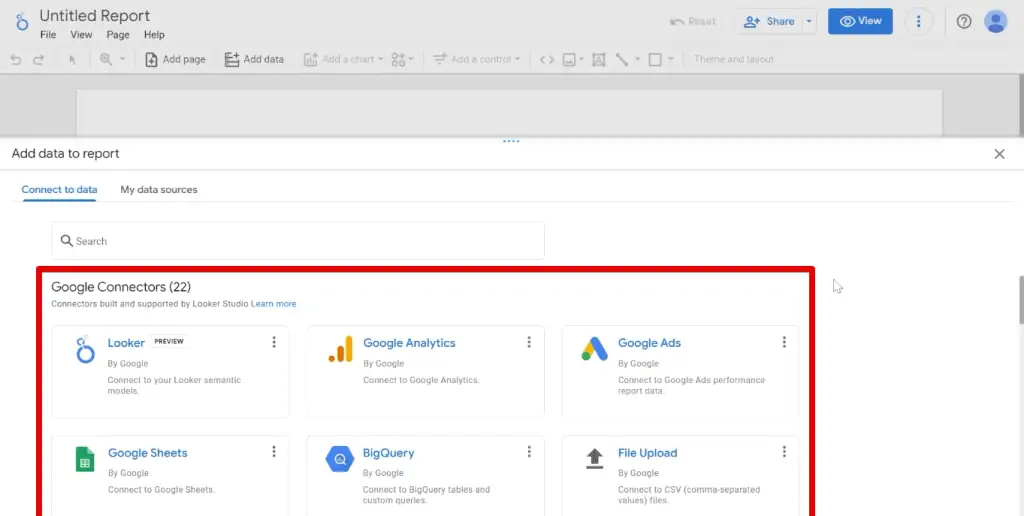Click the Share button

(769, 22)
